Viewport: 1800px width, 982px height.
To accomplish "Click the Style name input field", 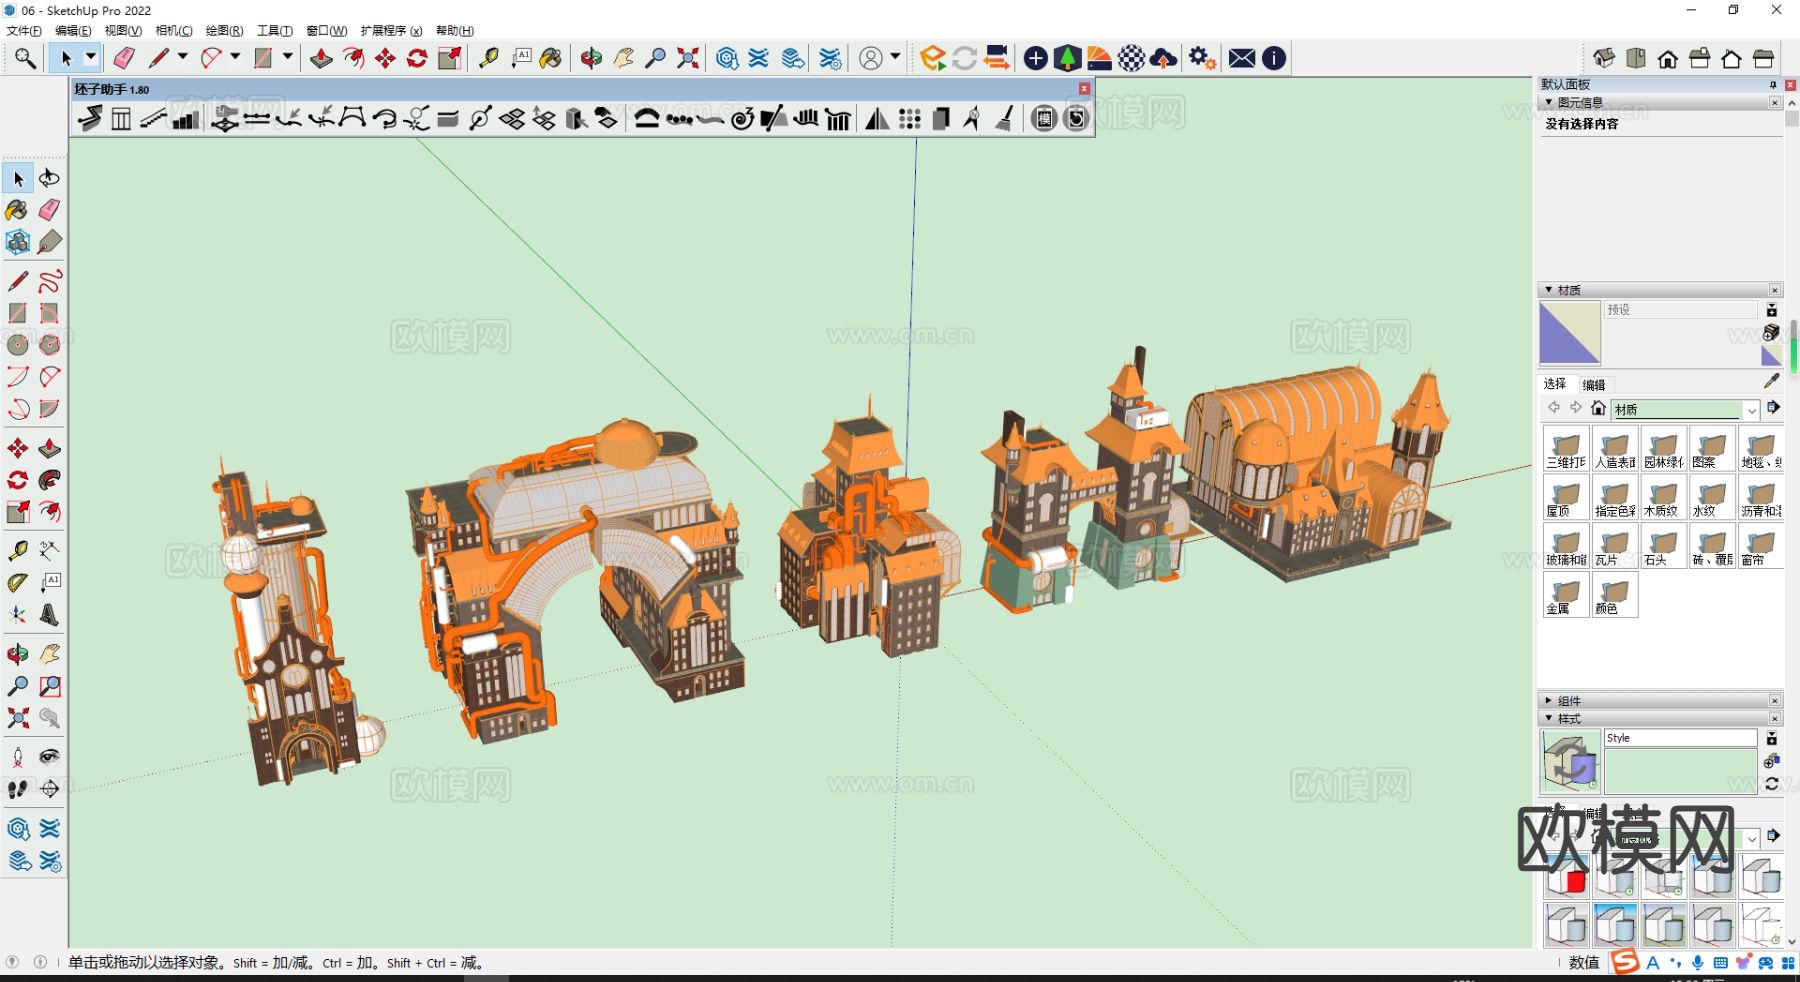I will [1680, 738].
